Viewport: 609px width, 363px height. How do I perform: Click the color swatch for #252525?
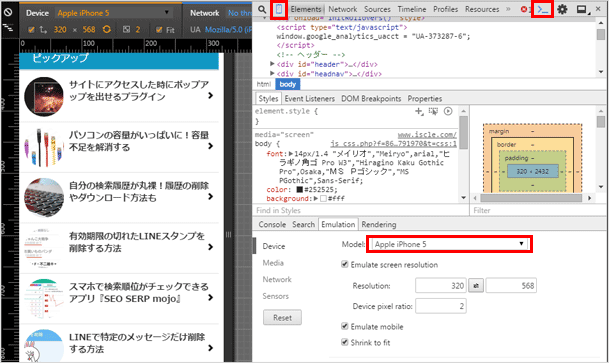click(x=299, y=189)
